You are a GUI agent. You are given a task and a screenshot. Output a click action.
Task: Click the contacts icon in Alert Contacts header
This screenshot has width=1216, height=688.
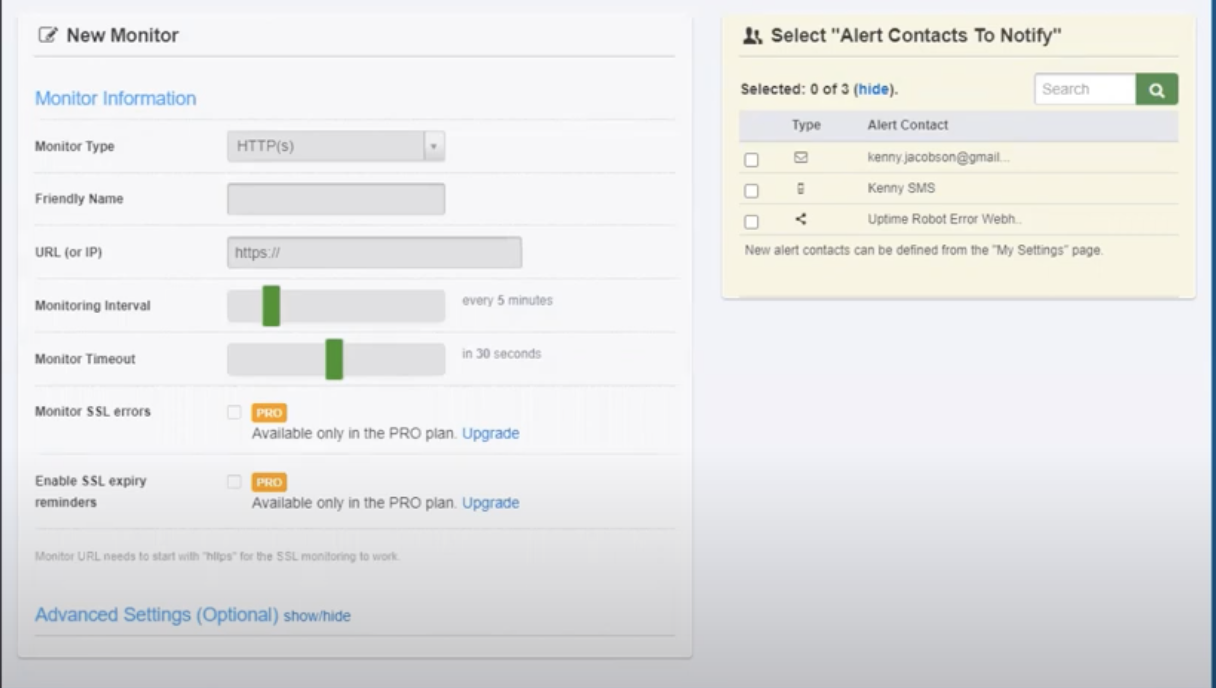(752, 36)
